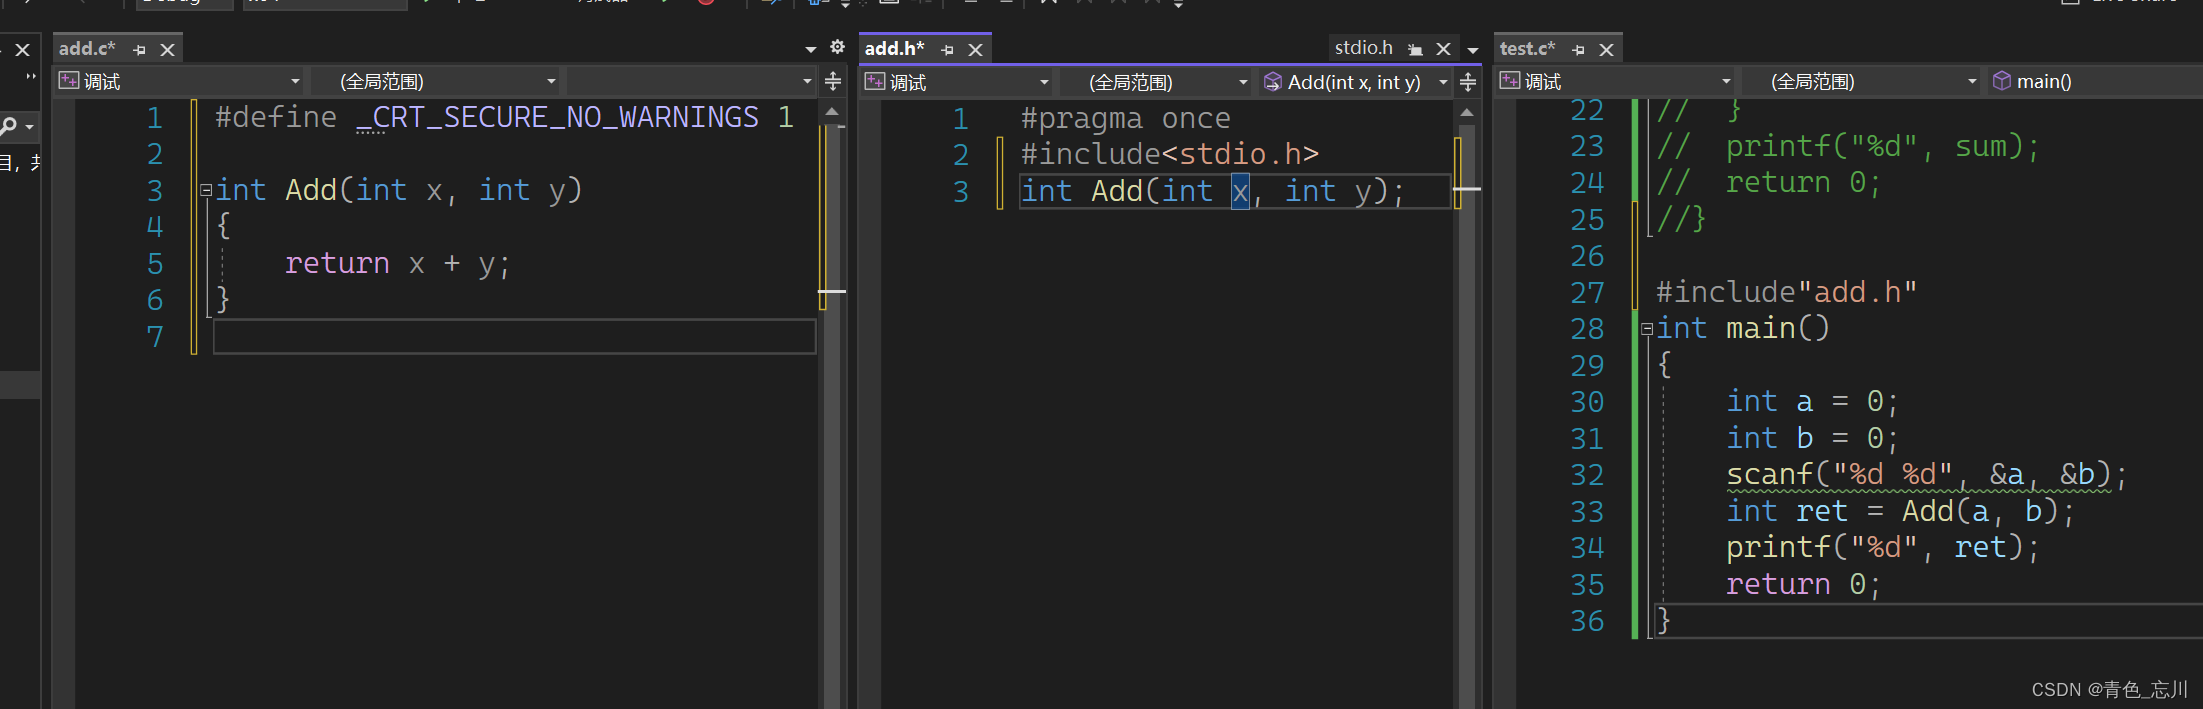This screenshot has width=2203, height=709.
Task: Click the commented printf line 23
Action: 1847,147
